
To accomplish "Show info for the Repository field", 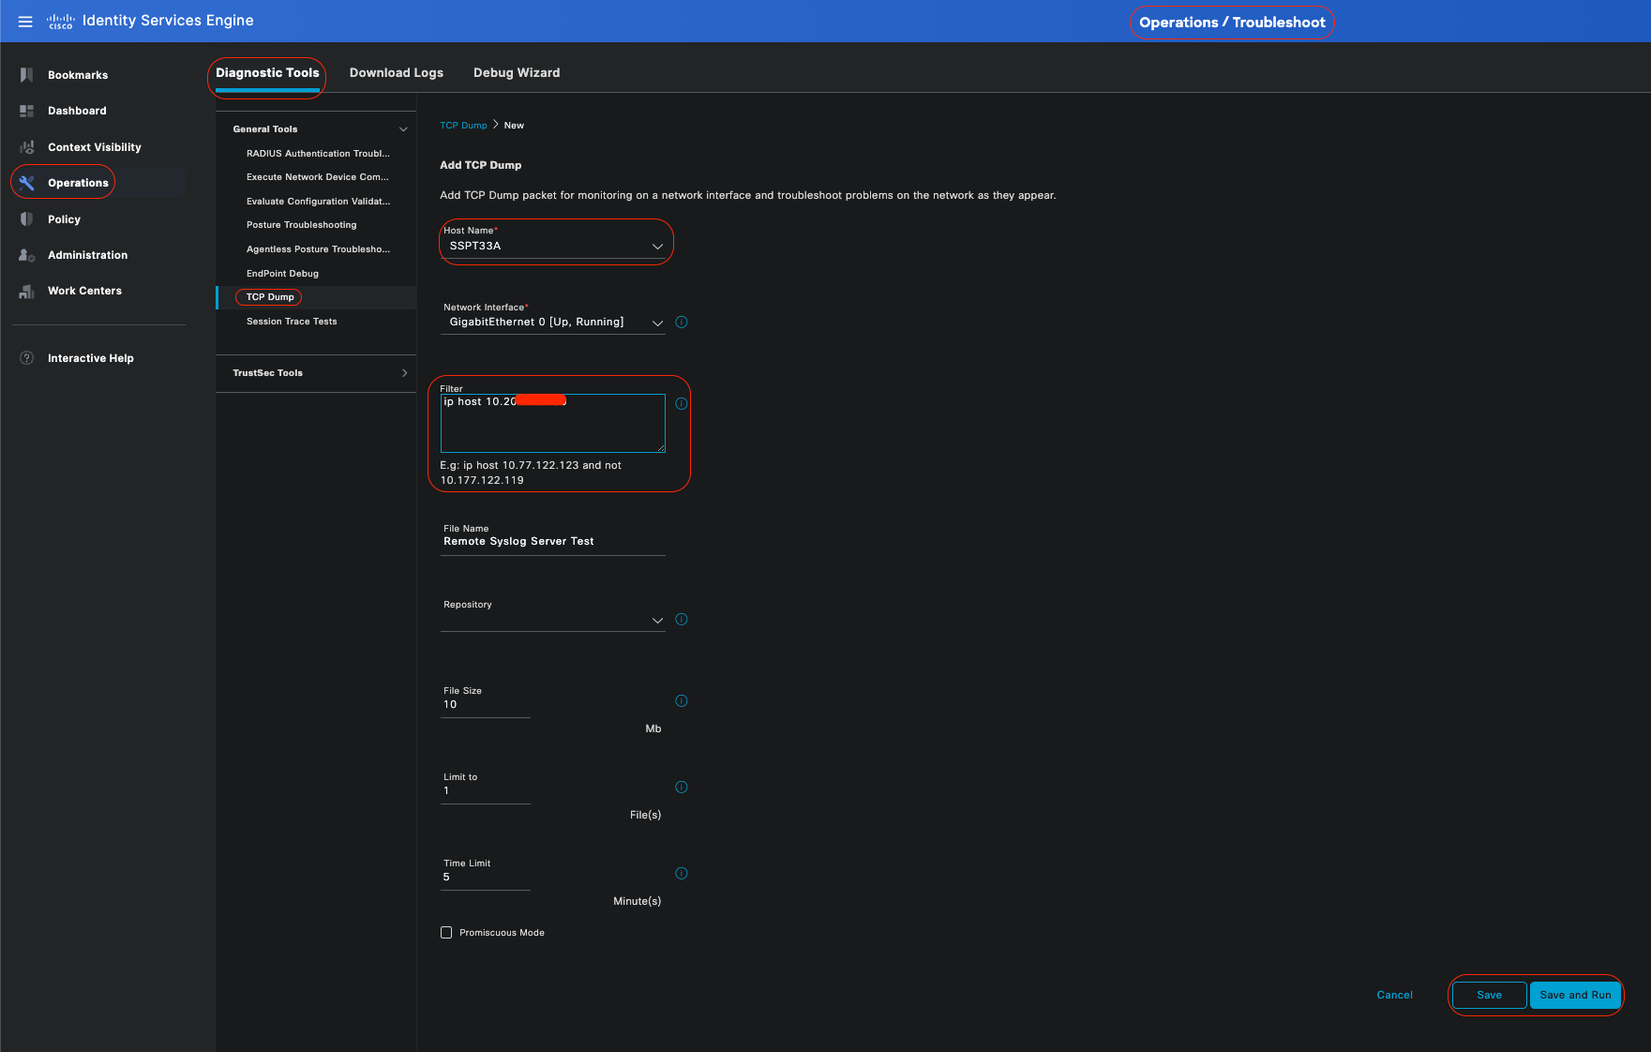I will pyautogui.click(x=681, y=619).
